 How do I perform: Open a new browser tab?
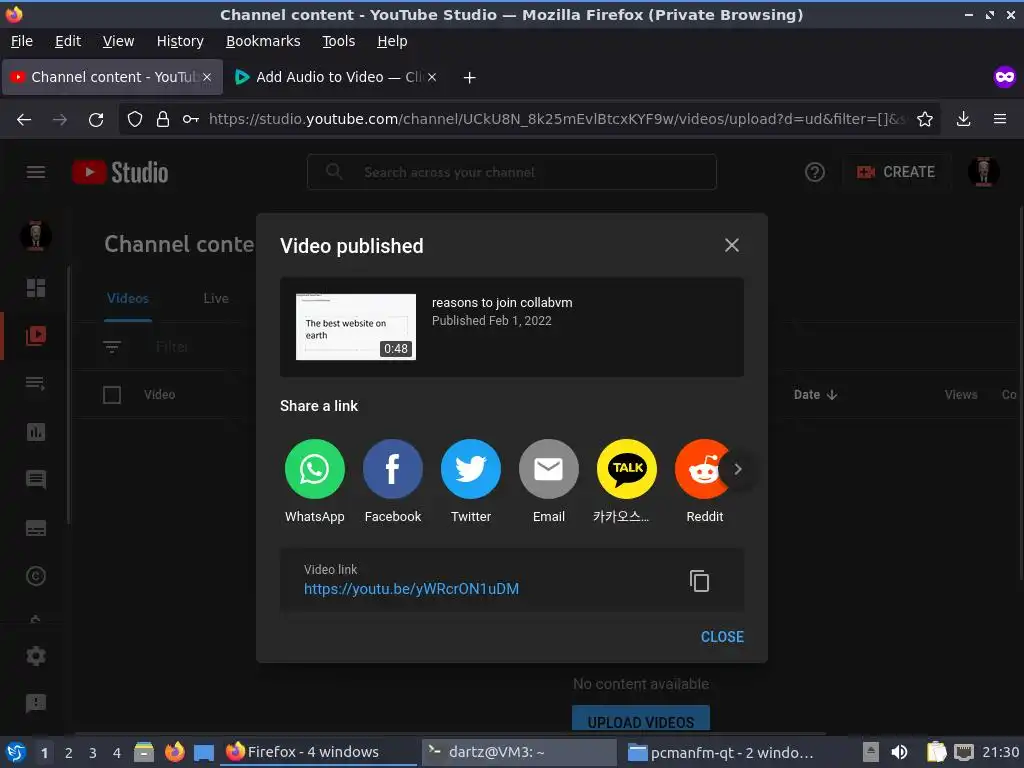pos(469,77)
